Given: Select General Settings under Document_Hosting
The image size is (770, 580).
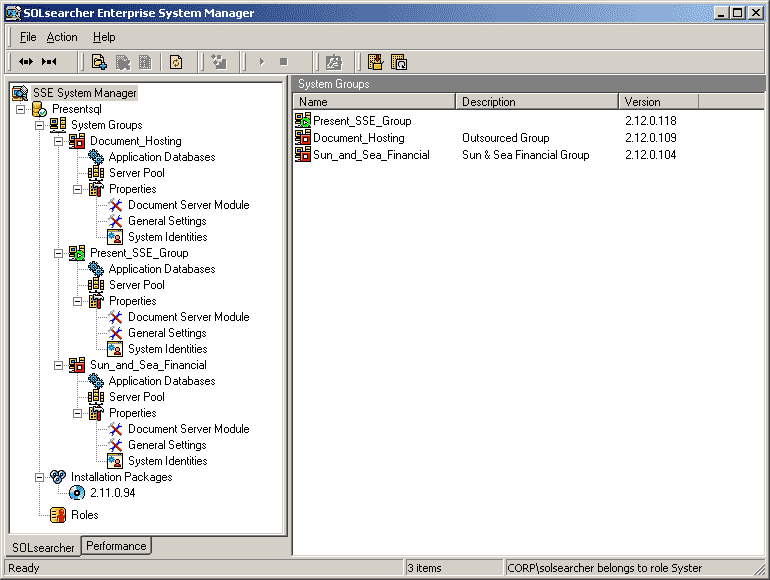Looking at the screenshot, I should [167, 221].
